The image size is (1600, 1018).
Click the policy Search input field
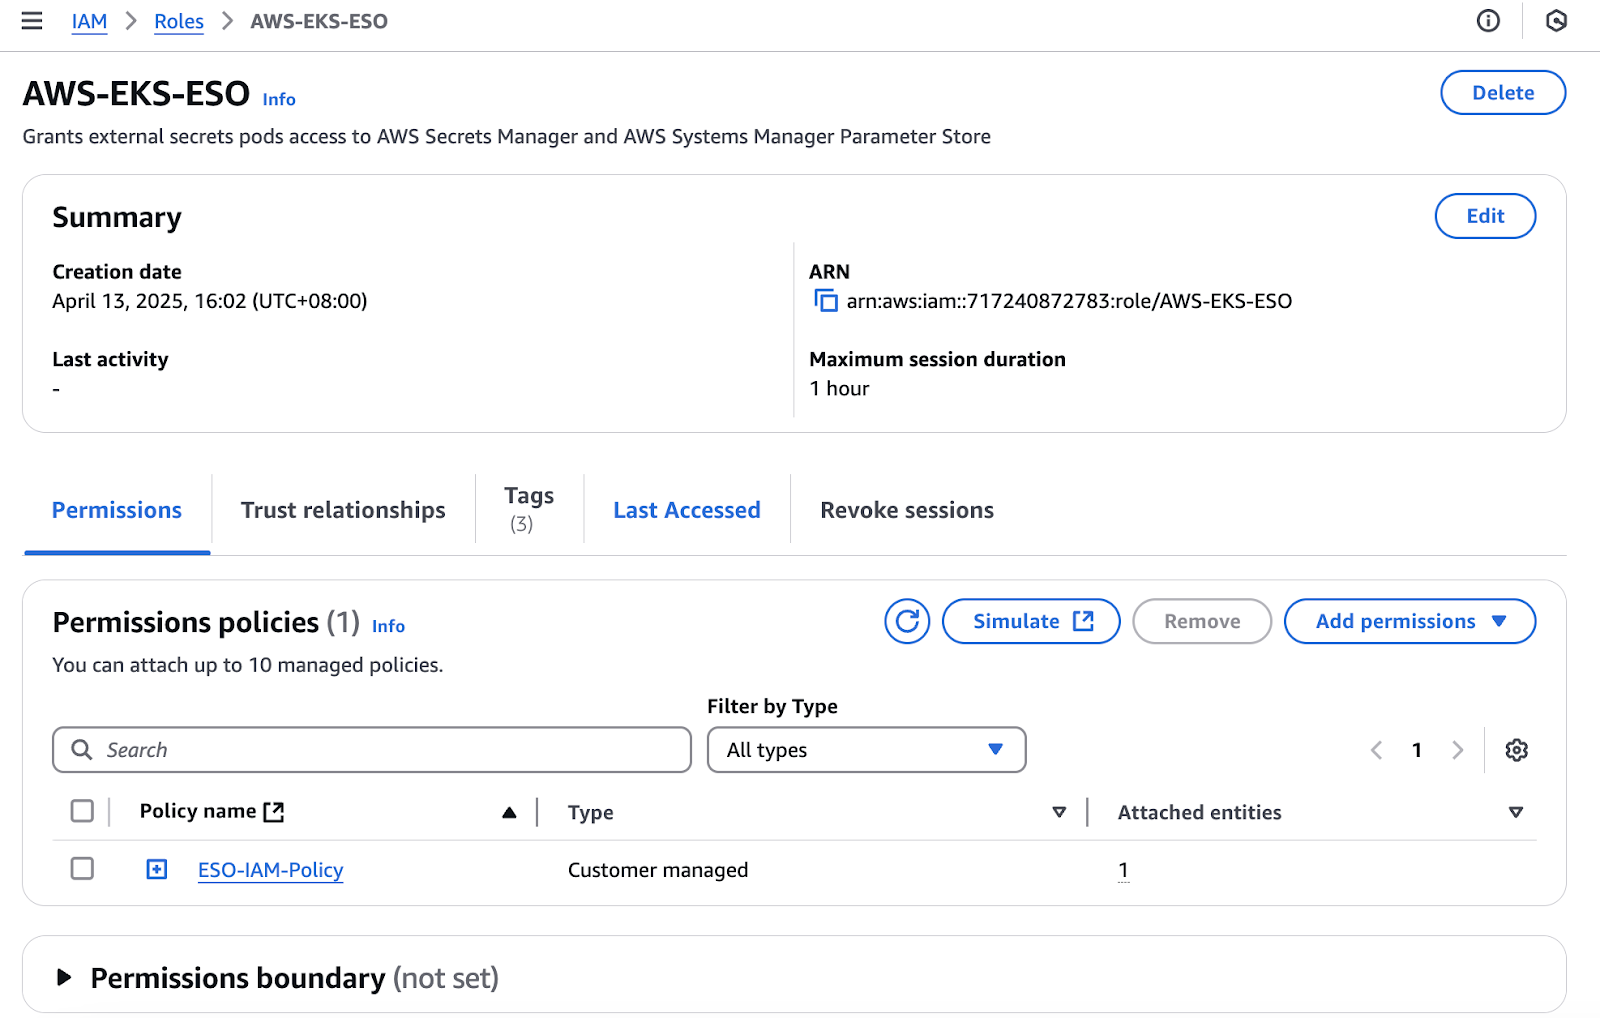point(372,750)
